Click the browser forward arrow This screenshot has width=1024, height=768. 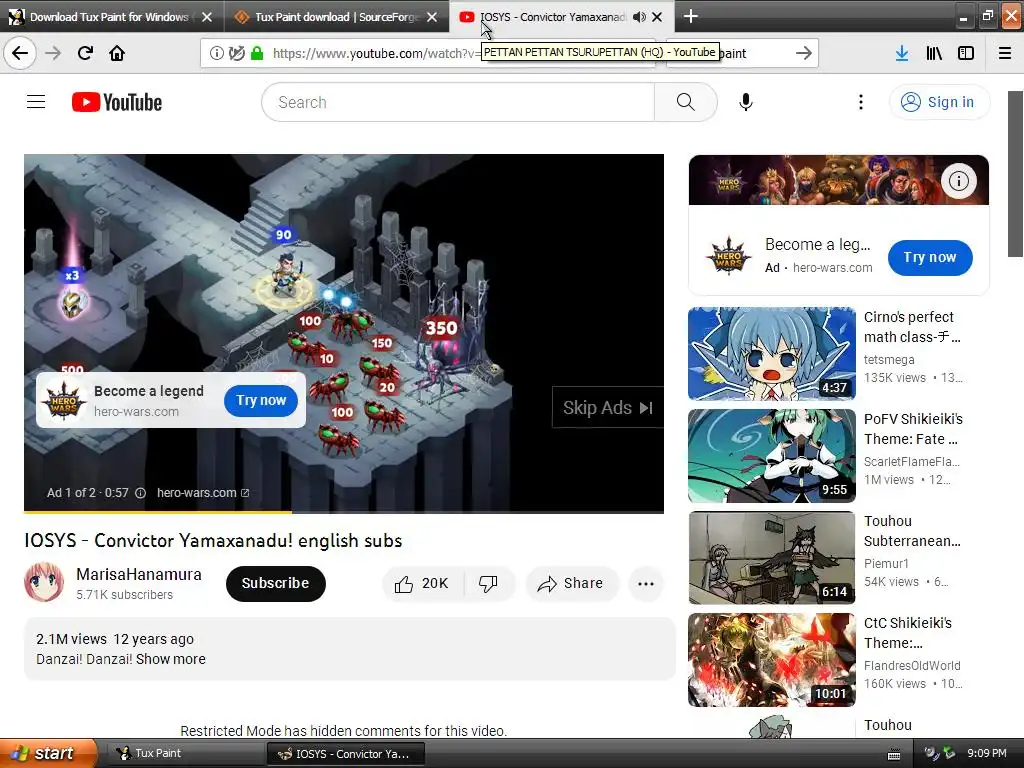click(53, 53)
